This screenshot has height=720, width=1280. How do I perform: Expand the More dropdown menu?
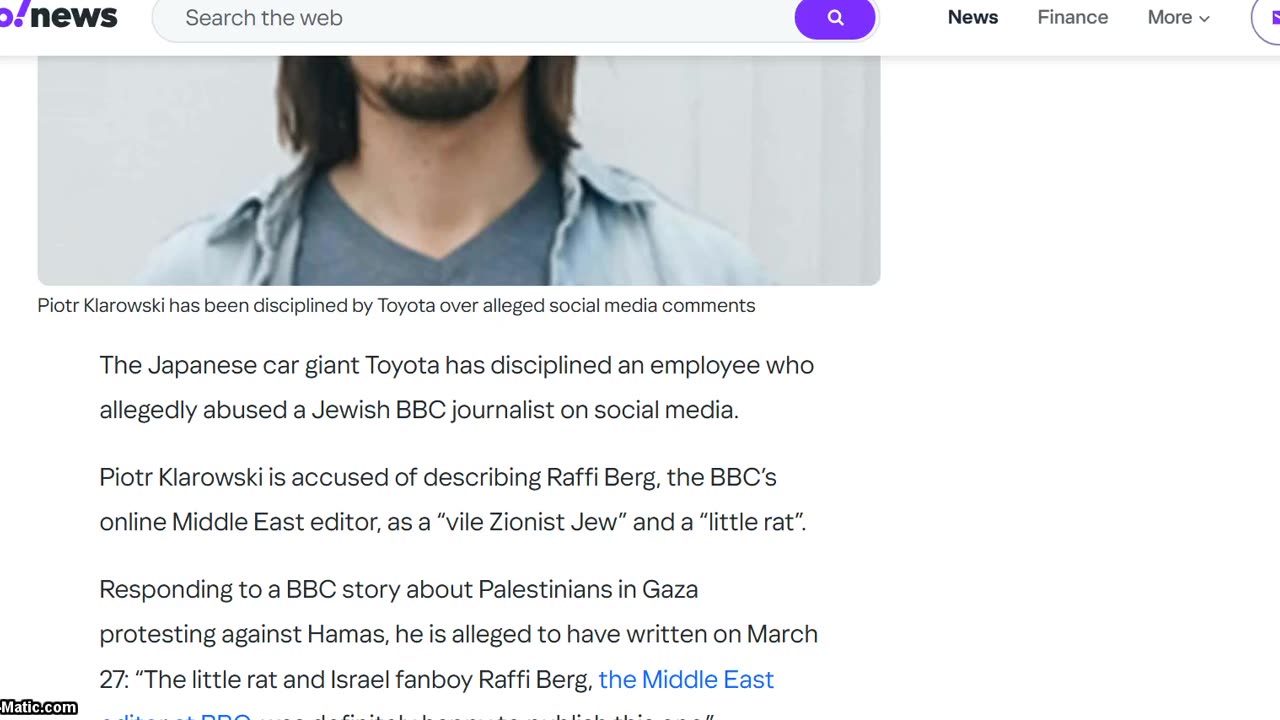click(x=1179, y=17)
